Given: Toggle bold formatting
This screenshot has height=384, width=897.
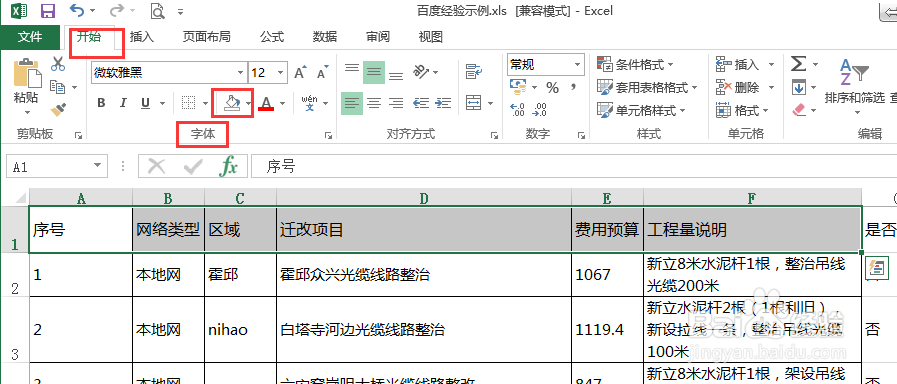Looking at the screenshot, I should click(x=101, y=103).
